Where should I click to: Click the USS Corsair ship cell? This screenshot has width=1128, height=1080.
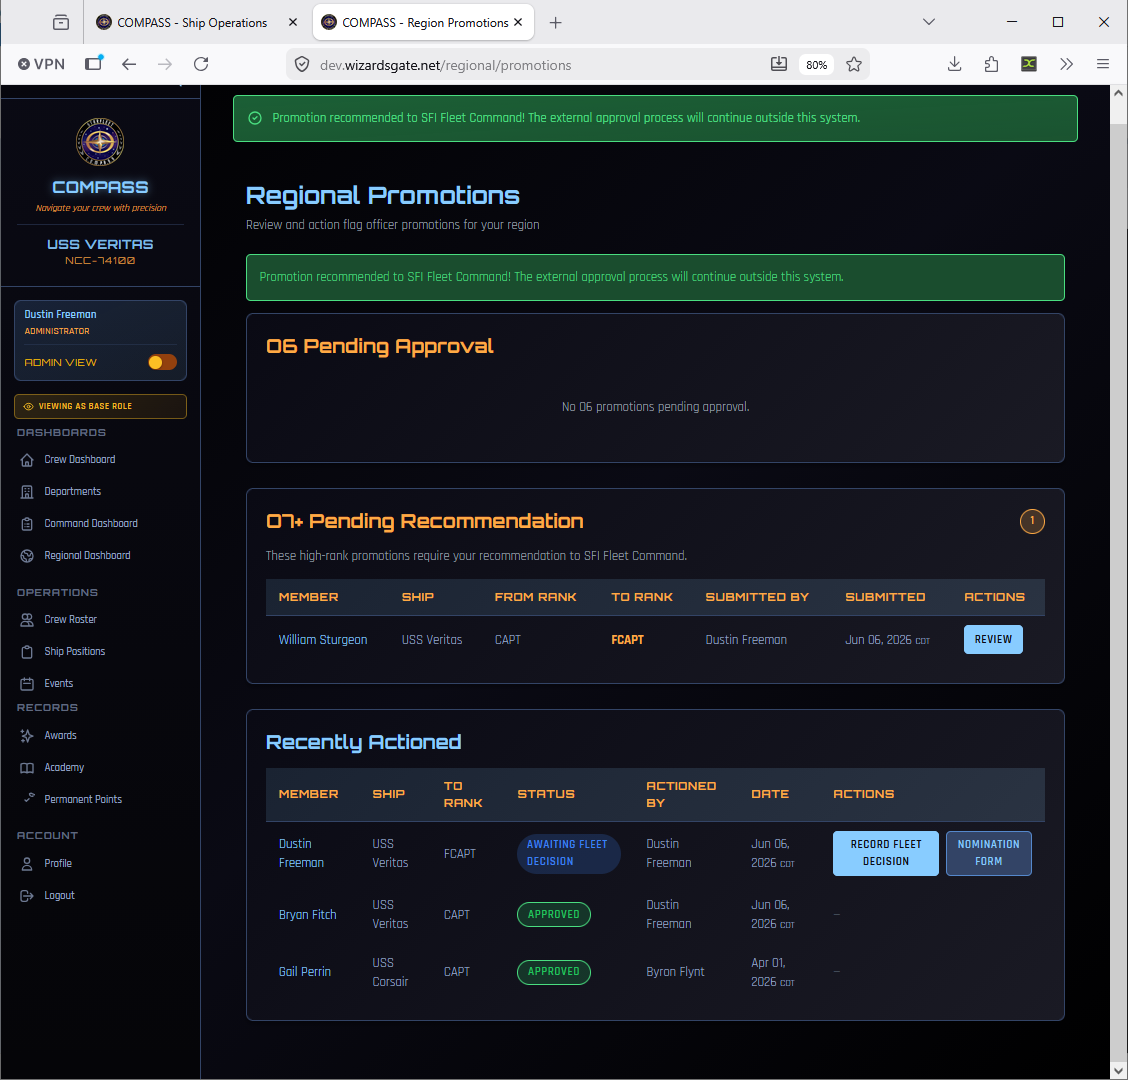click(x=390, y=972)
